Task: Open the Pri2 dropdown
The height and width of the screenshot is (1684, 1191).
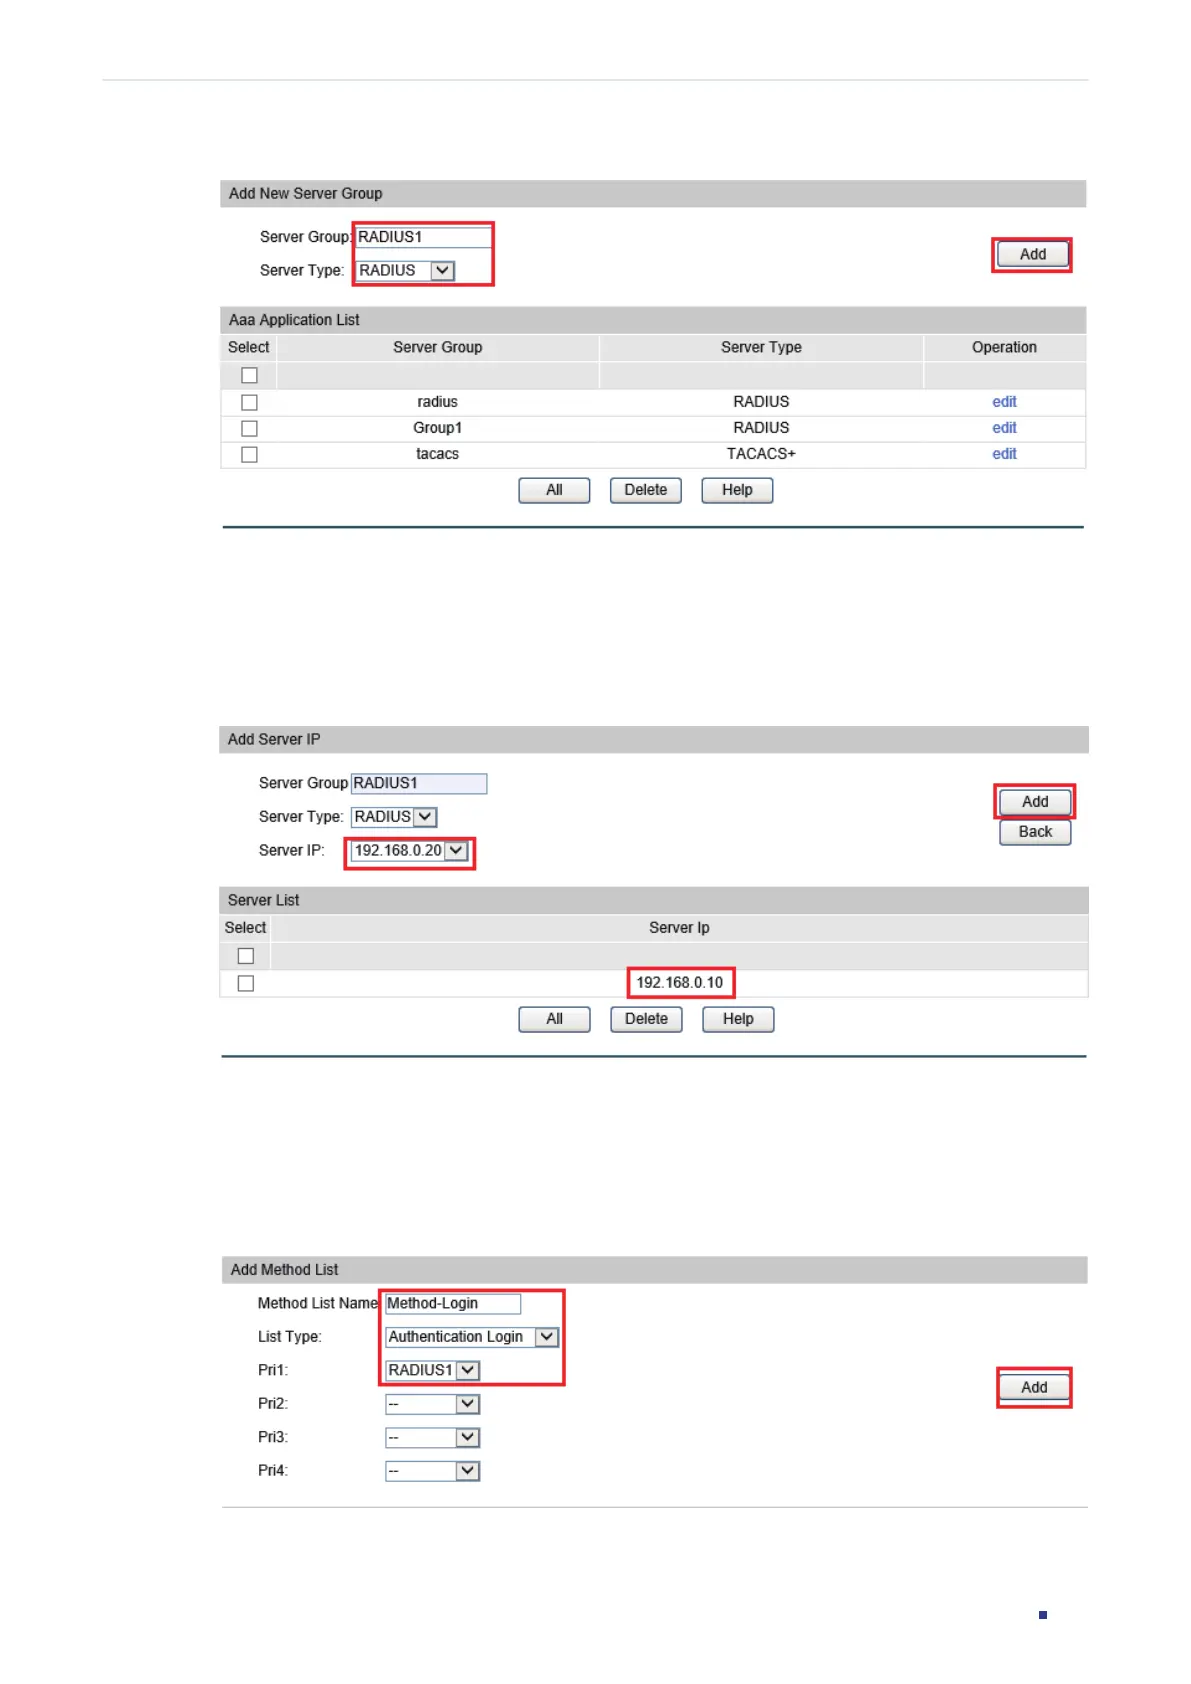Action: (x=433, y=1404)
